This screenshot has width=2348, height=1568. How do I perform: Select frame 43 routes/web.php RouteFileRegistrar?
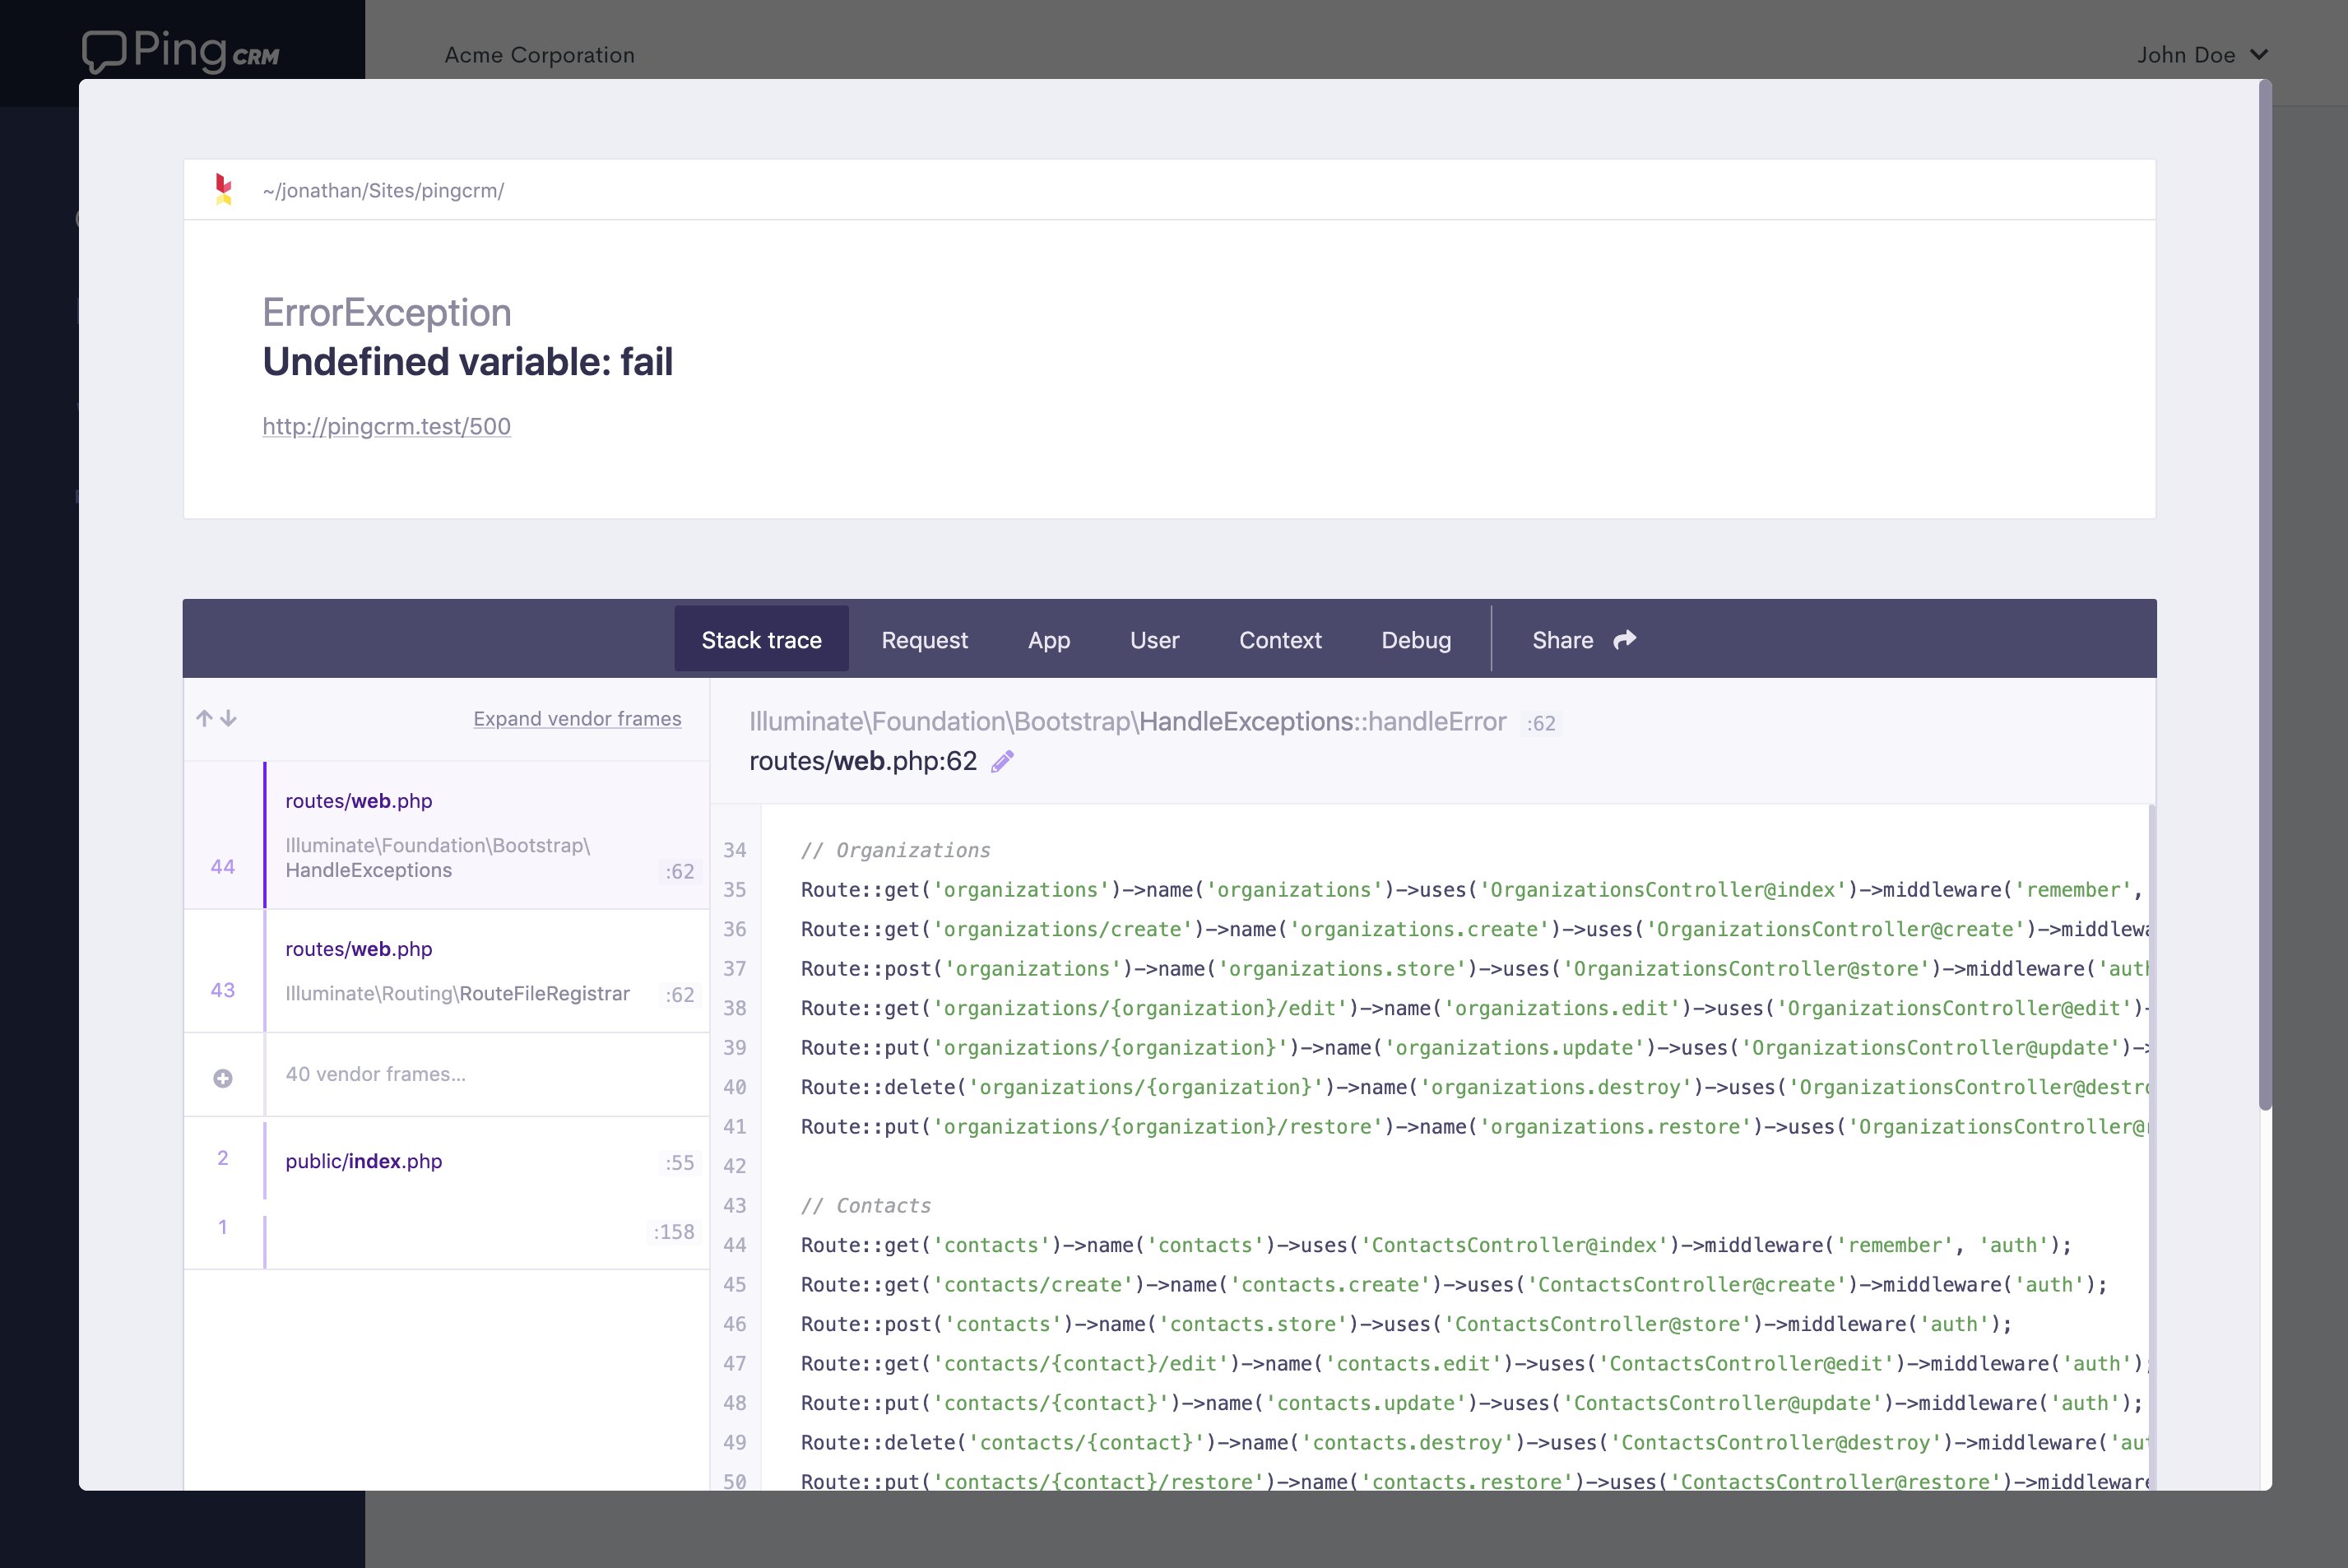click(x=446, y=970)
